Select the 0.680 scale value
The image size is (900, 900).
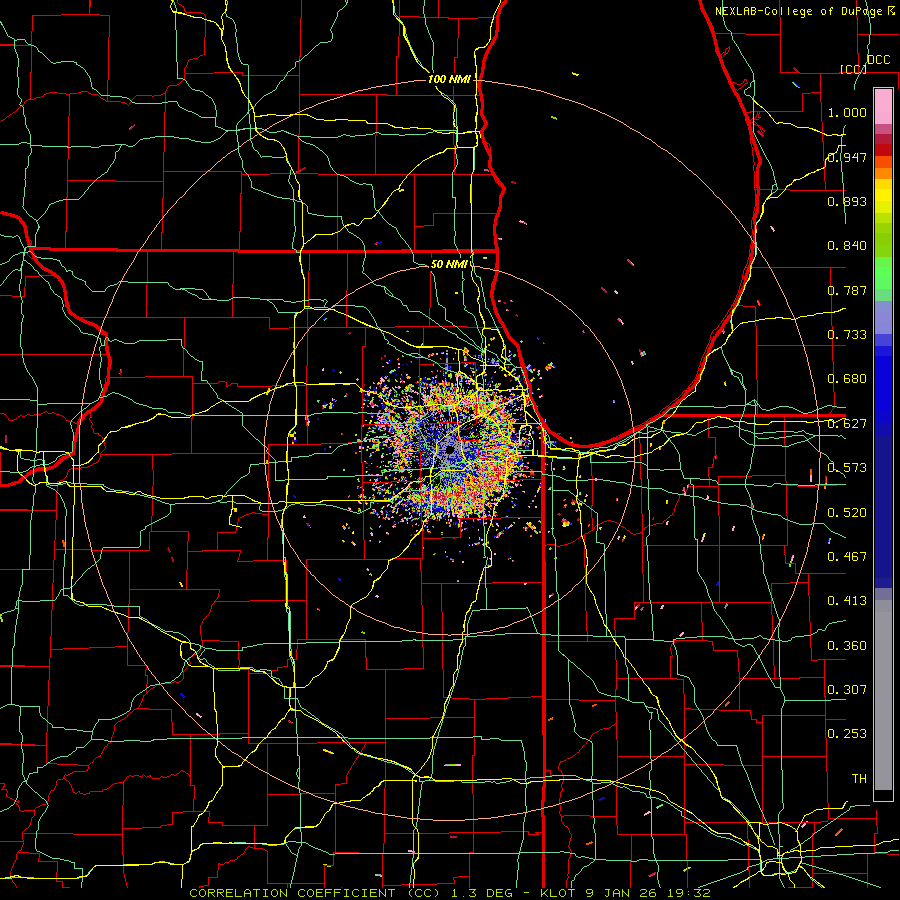(x=847, y=379)
